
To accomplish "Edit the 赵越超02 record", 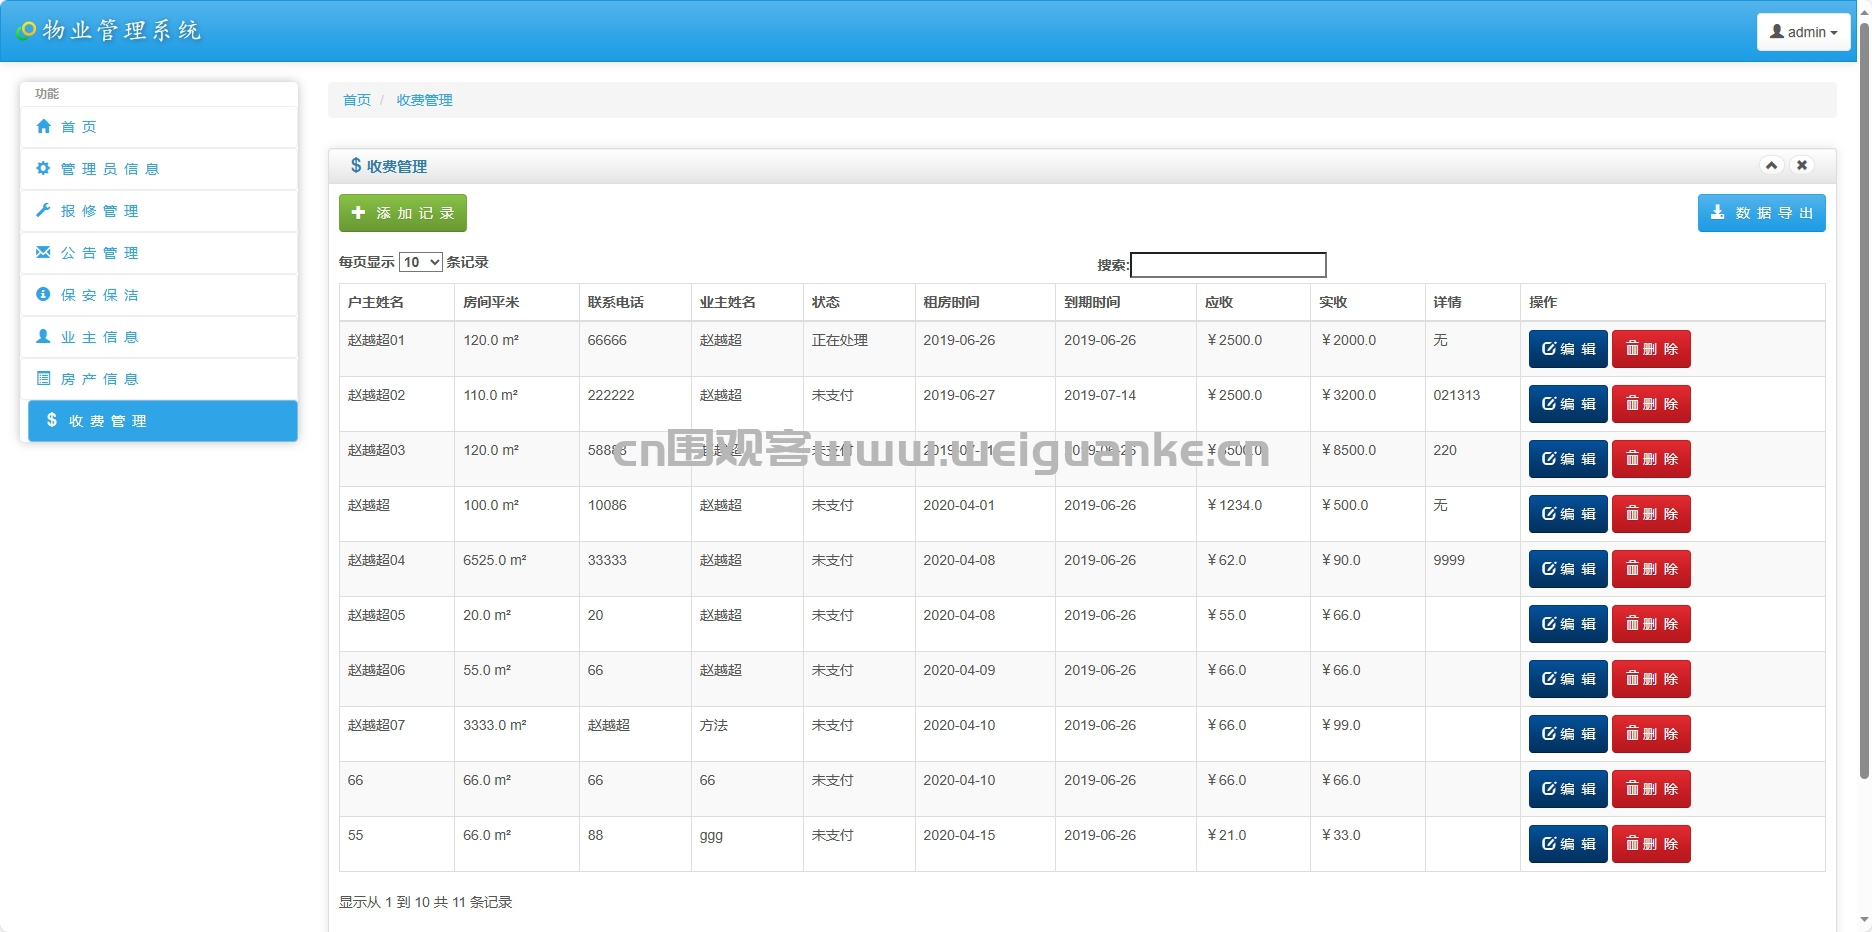I will (x=1568, y=404).
